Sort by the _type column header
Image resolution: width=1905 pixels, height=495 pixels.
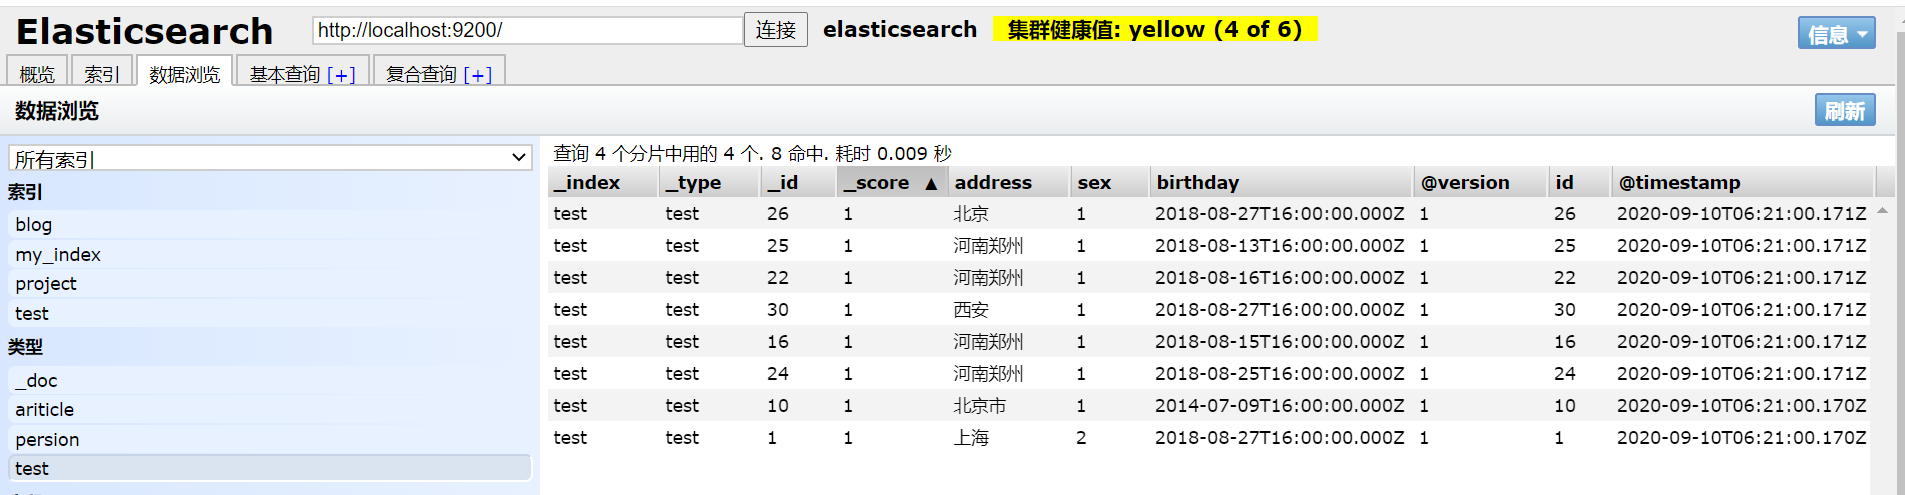click(710, 182)
